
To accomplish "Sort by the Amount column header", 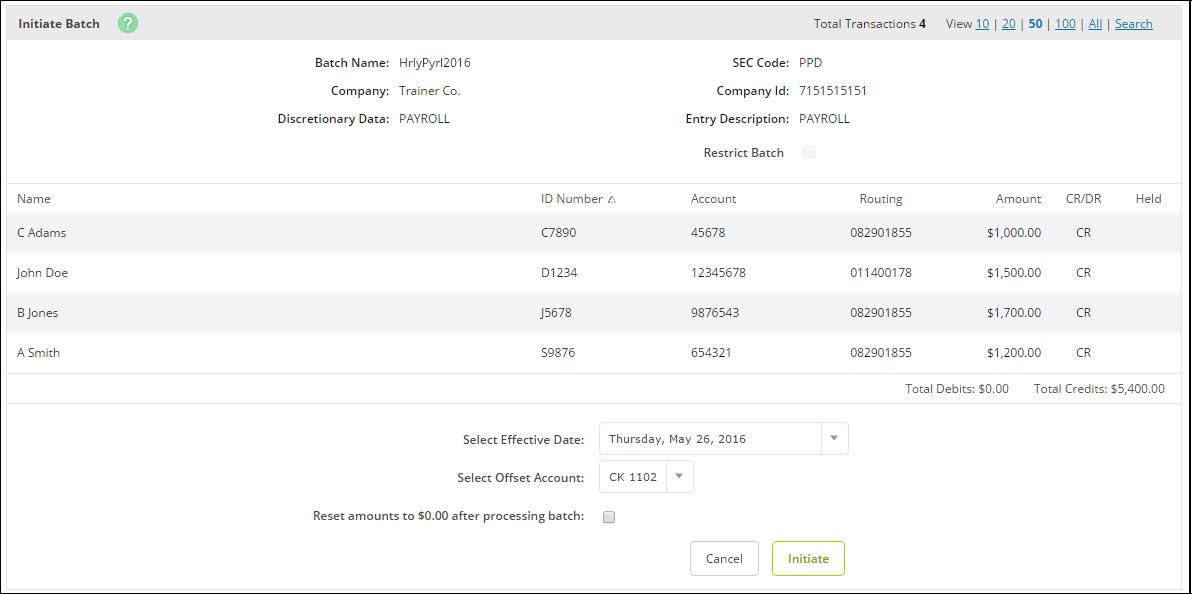I will click(x=1019, y=199).
